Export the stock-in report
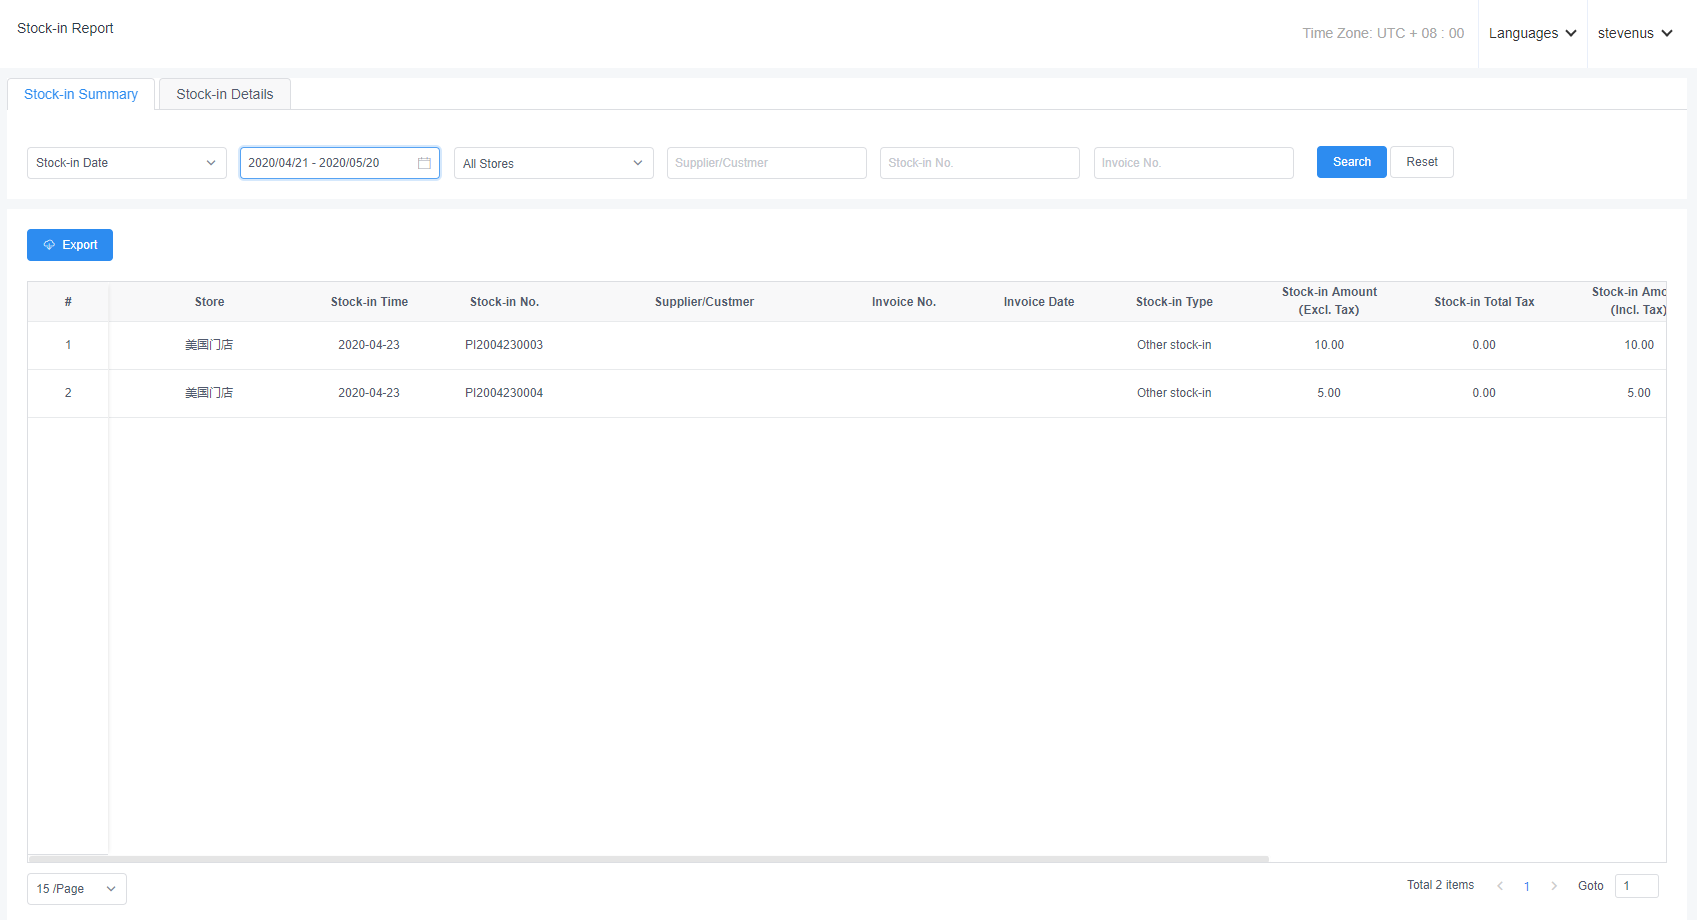The image size is (1697, 920). tap(70, 245)
